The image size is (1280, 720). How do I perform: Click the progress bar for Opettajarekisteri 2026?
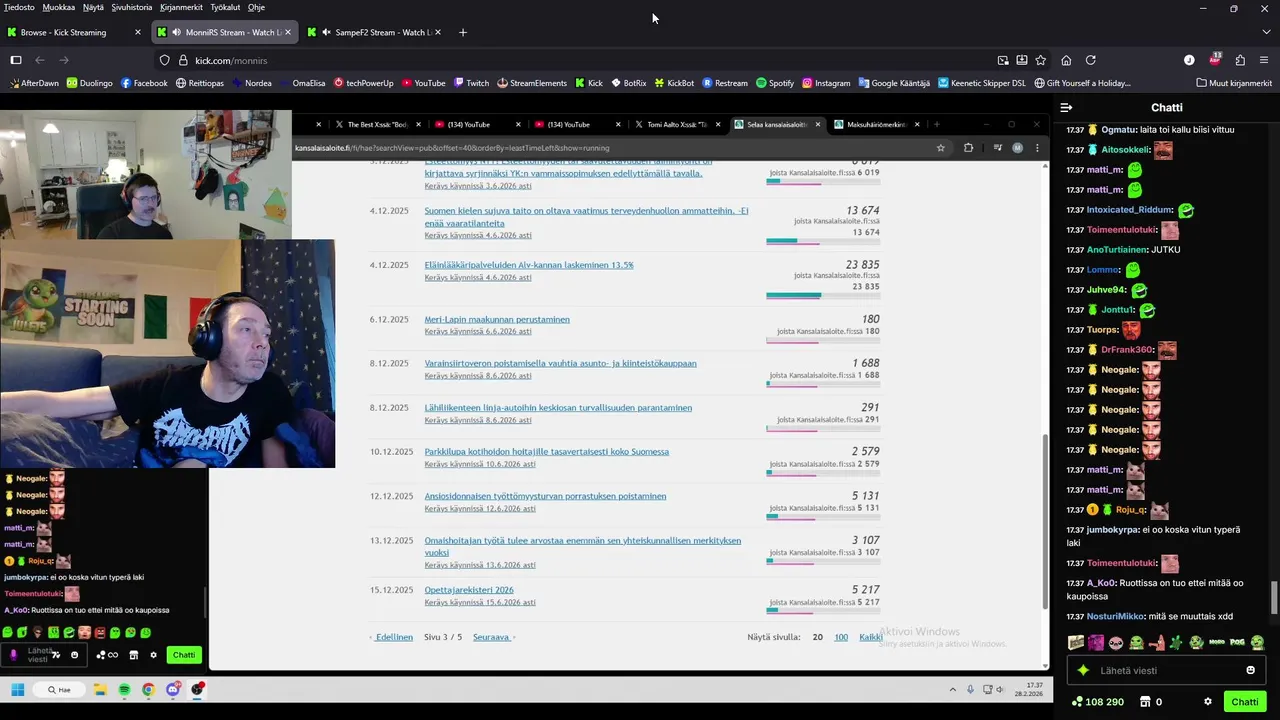(823, 610)
